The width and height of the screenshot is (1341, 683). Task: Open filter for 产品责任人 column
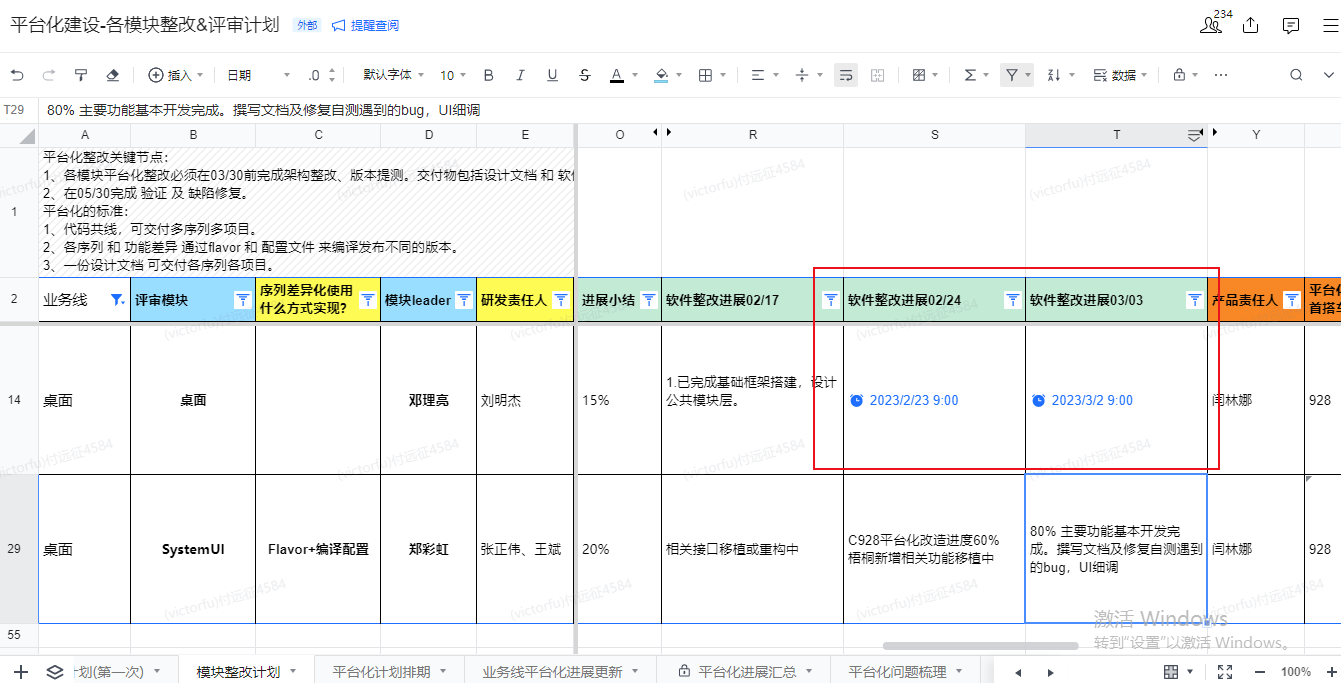(1291, 299)
